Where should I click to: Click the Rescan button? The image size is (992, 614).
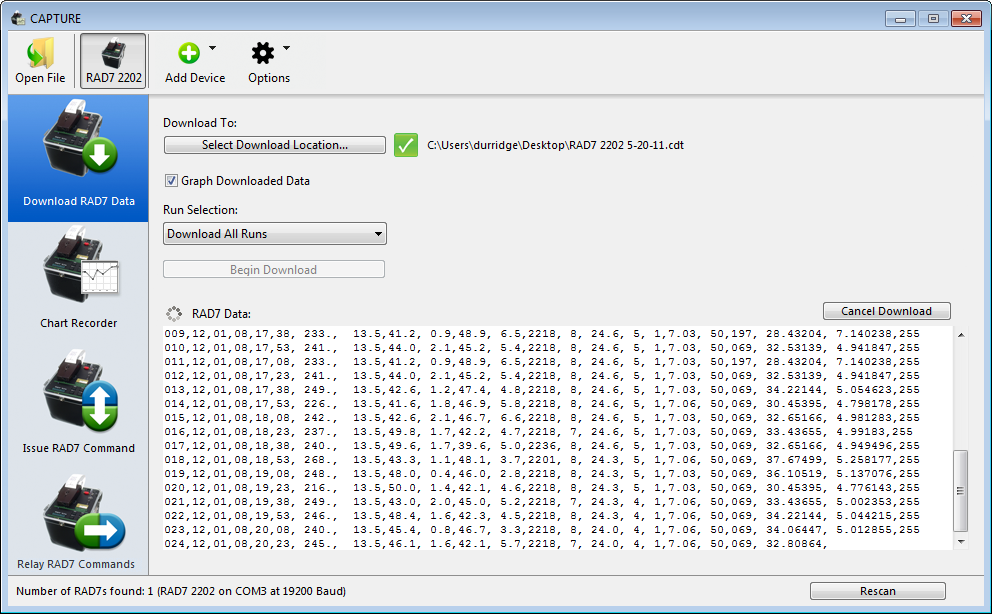[x=877, y=591]
